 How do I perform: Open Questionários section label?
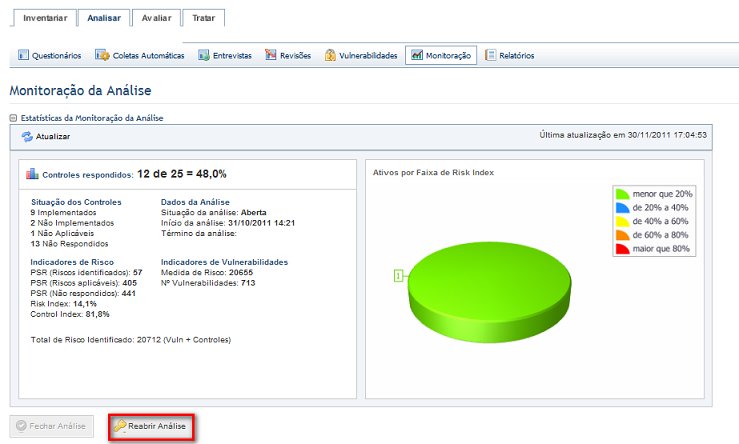click(57, 56)
